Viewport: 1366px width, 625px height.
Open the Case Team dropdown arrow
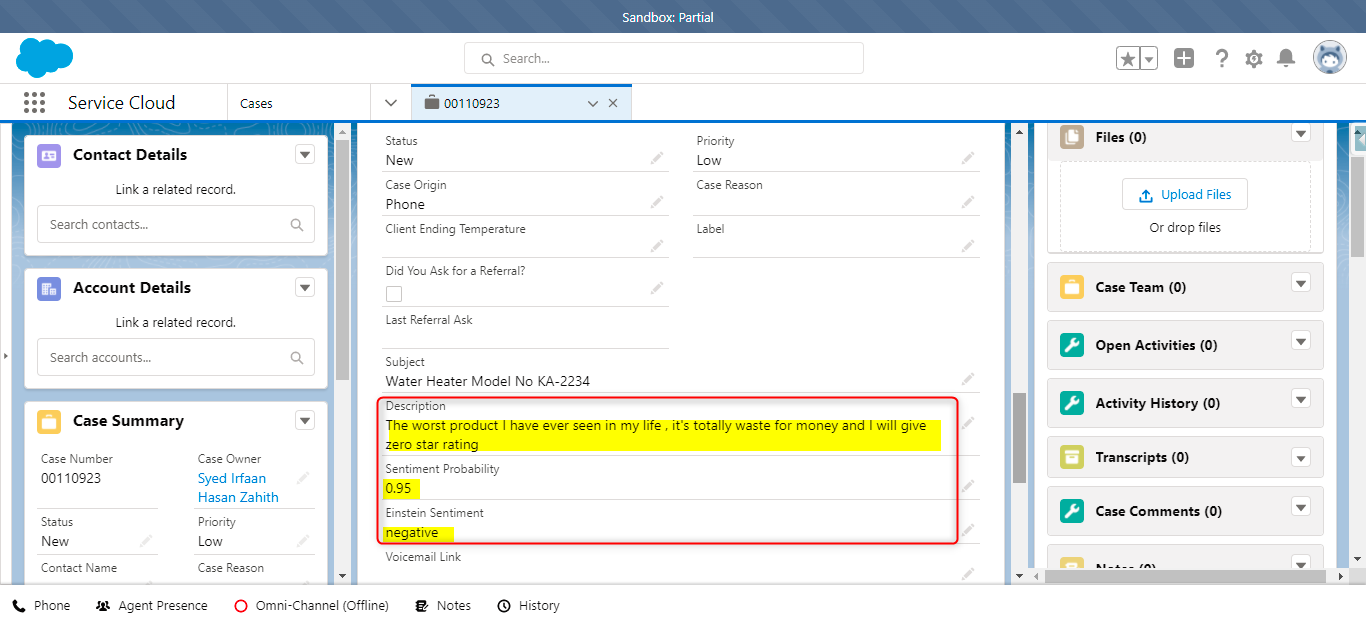pyautogui.click(x=1301, y=284)
